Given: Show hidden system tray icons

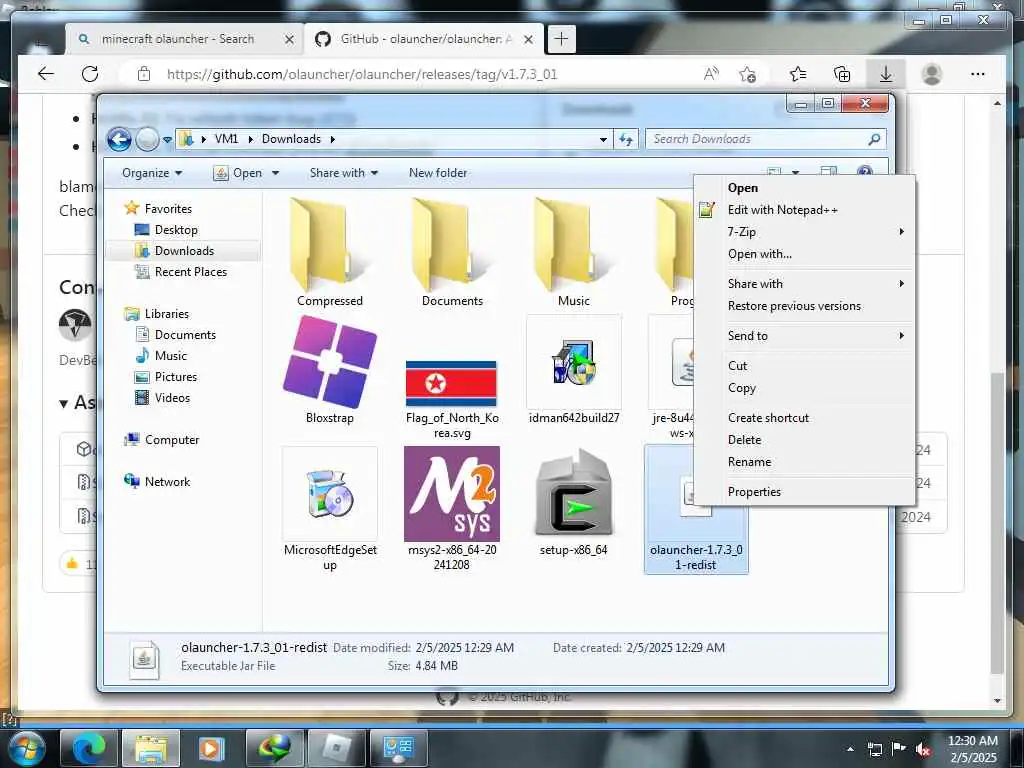Looking at the screenshot, I should pyautogui.click(x=850, y=749).
